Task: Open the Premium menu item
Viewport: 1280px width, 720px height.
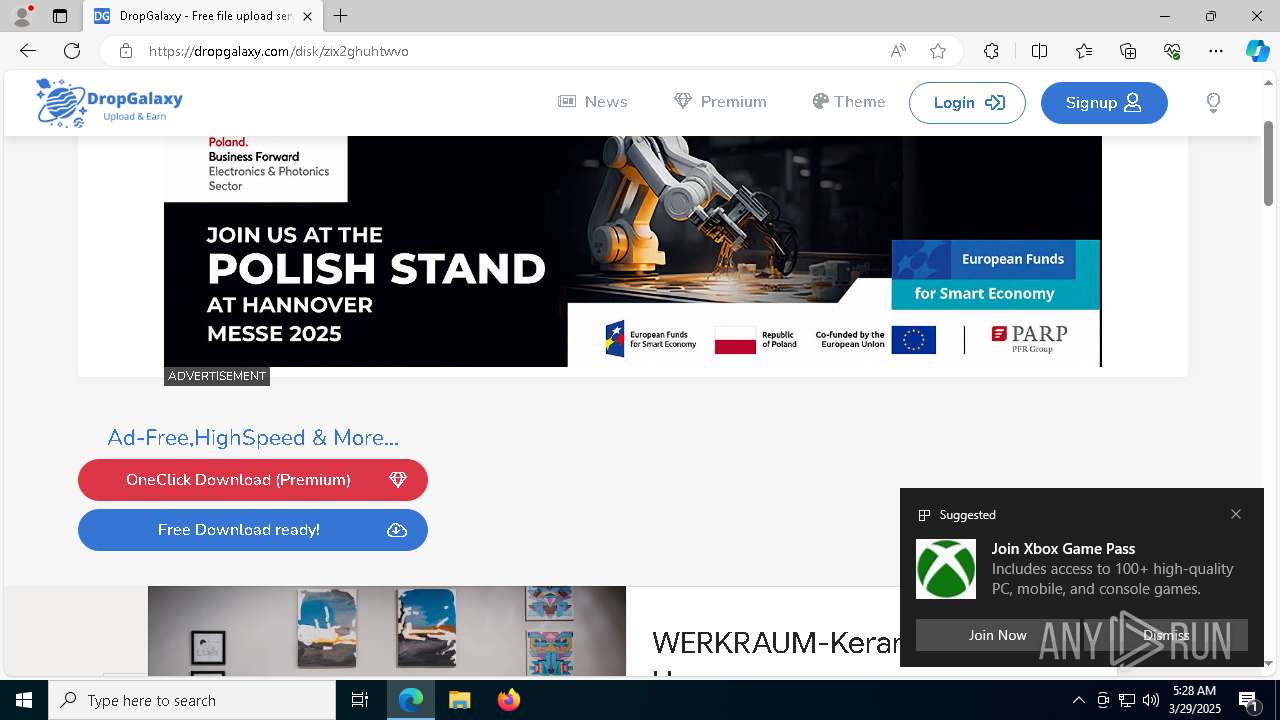Action: point(720,102)
